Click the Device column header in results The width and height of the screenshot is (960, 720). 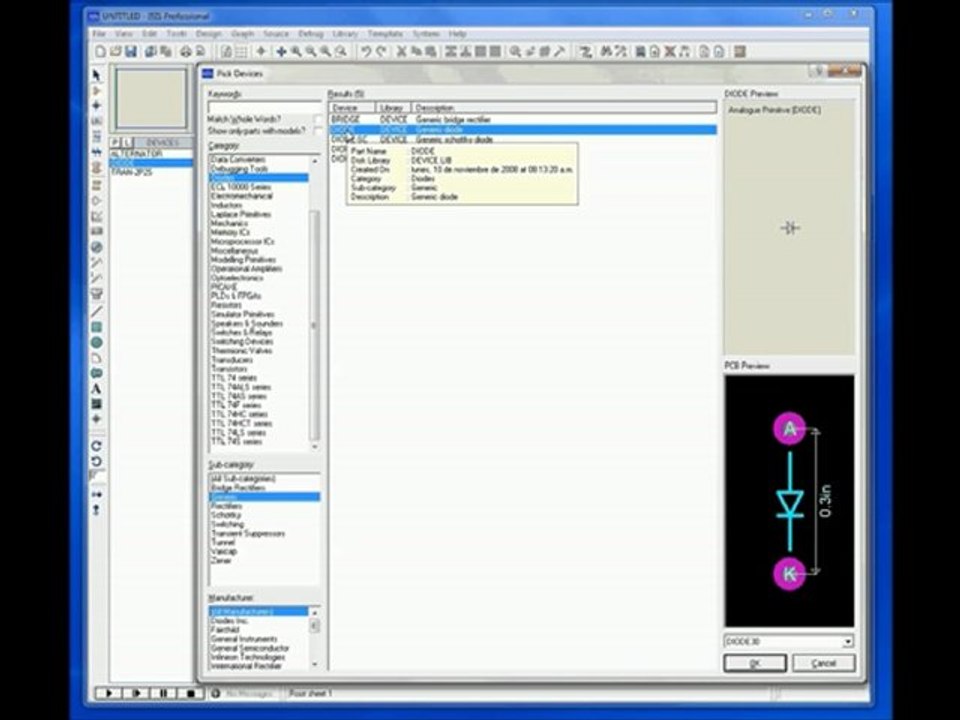[x=352, y=108]
